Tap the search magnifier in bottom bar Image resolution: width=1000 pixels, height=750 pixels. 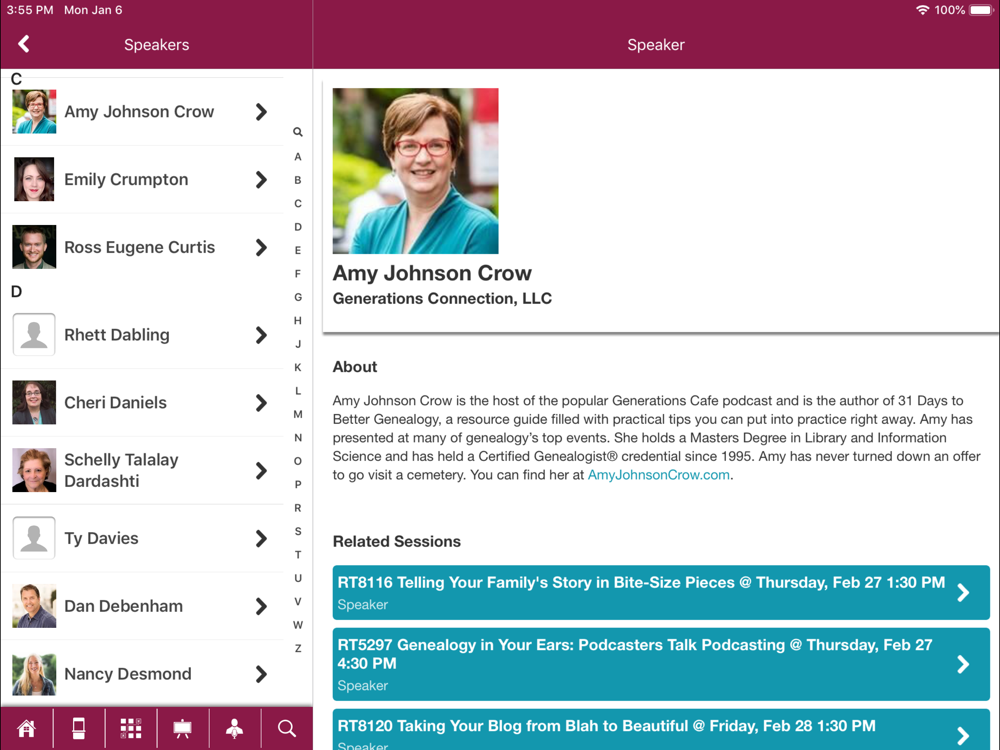point(286,728)
